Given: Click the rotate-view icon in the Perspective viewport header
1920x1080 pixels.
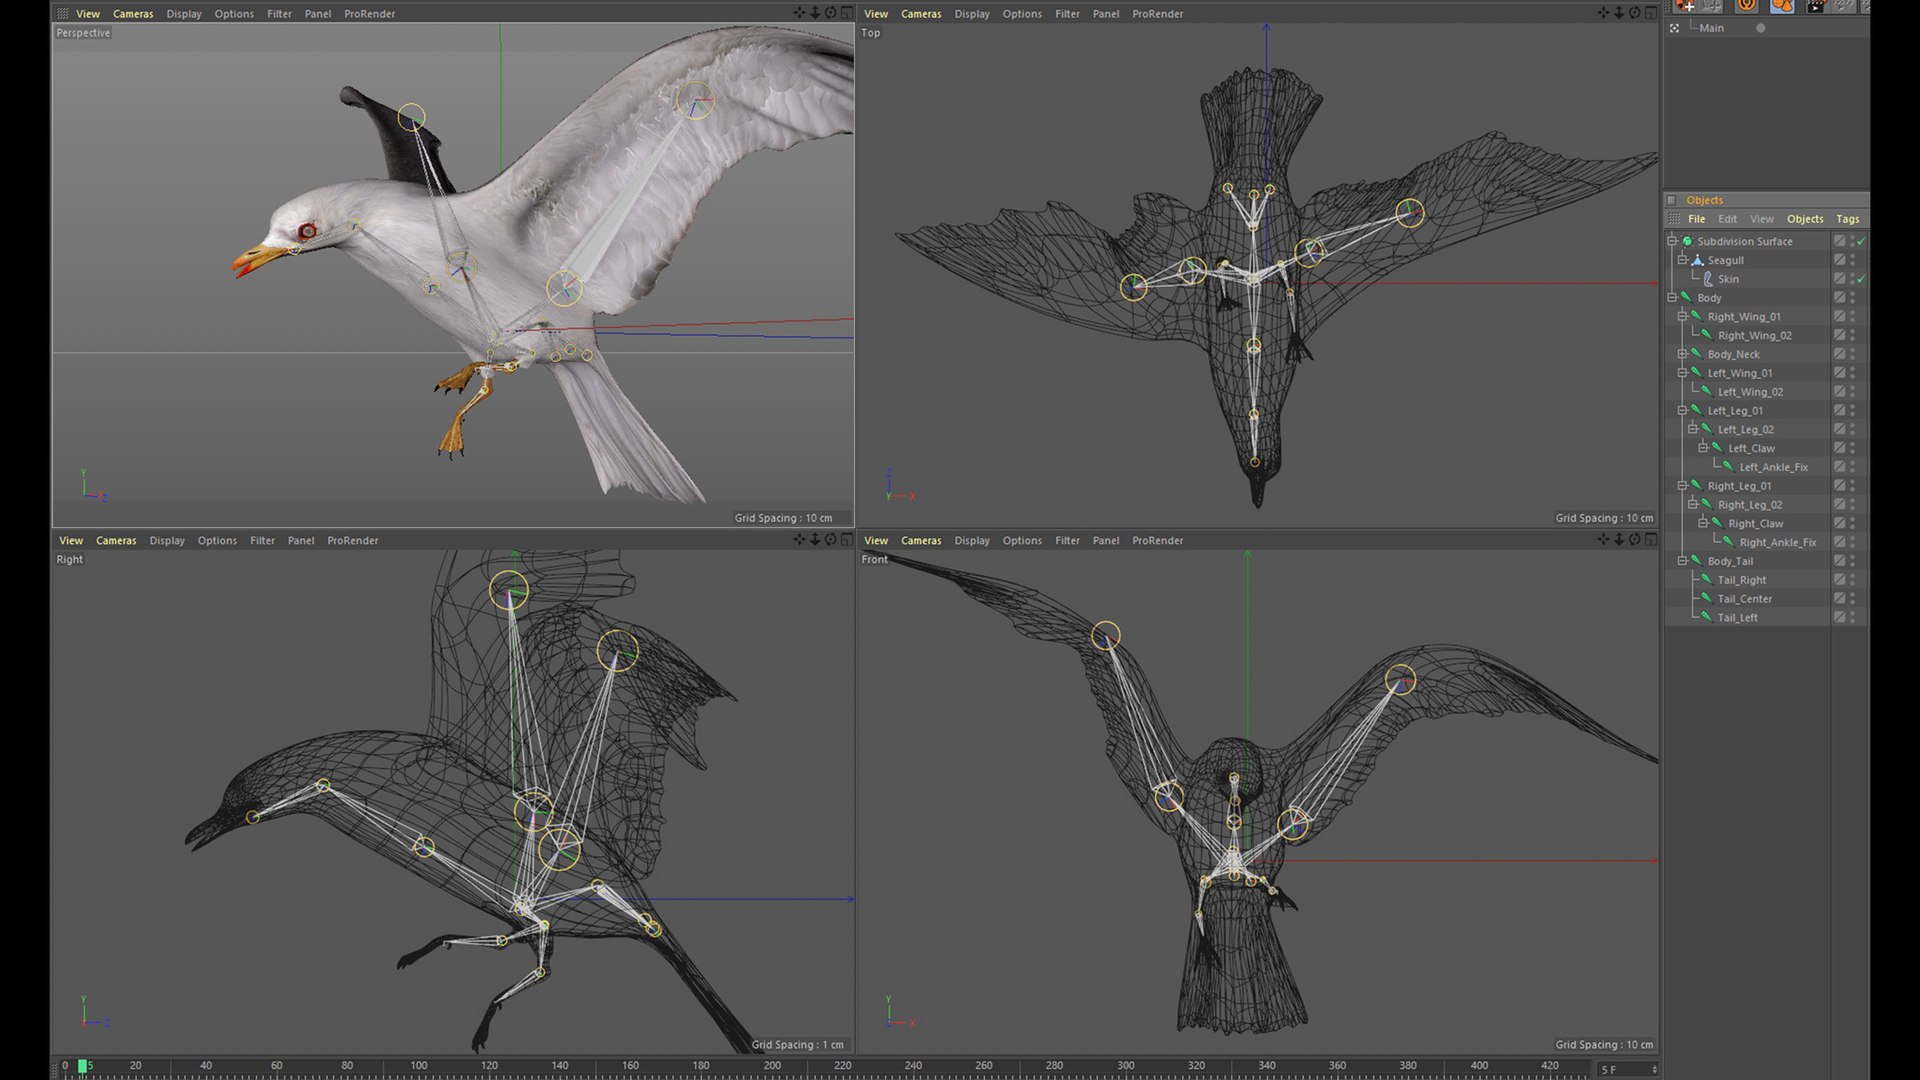Looking at the screenshot, I should click(x=830, y=13).
